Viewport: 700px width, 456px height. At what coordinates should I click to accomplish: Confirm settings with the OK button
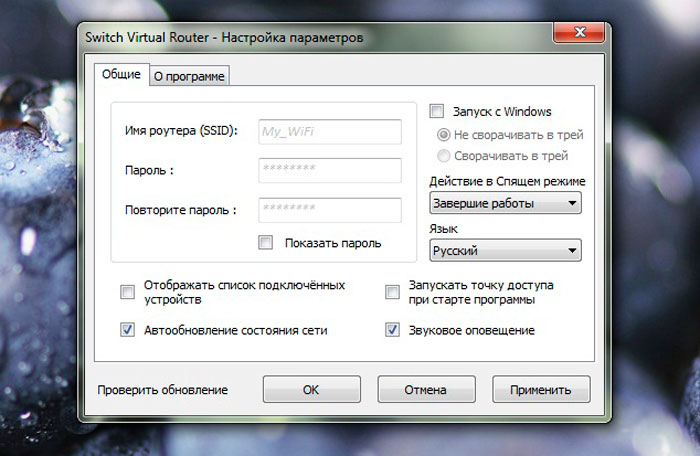pyautogui.click(x=312, y=389)
